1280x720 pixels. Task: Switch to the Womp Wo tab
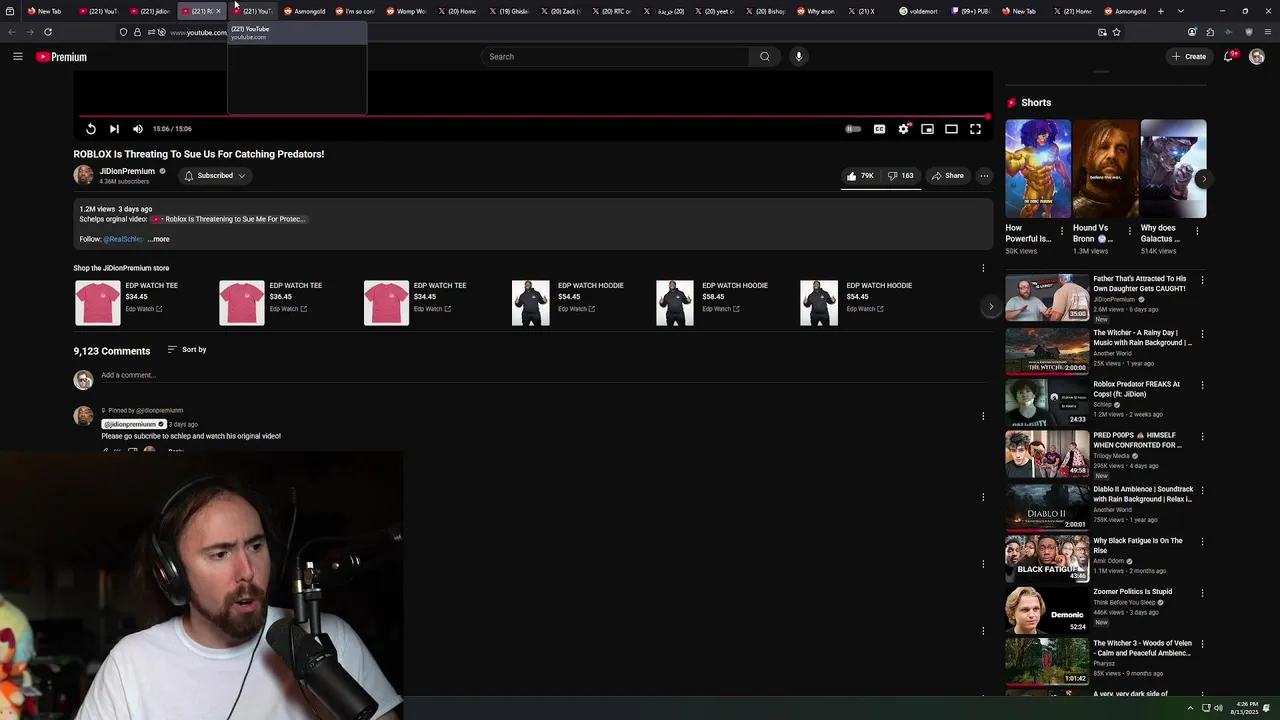(x=405, y=11)
